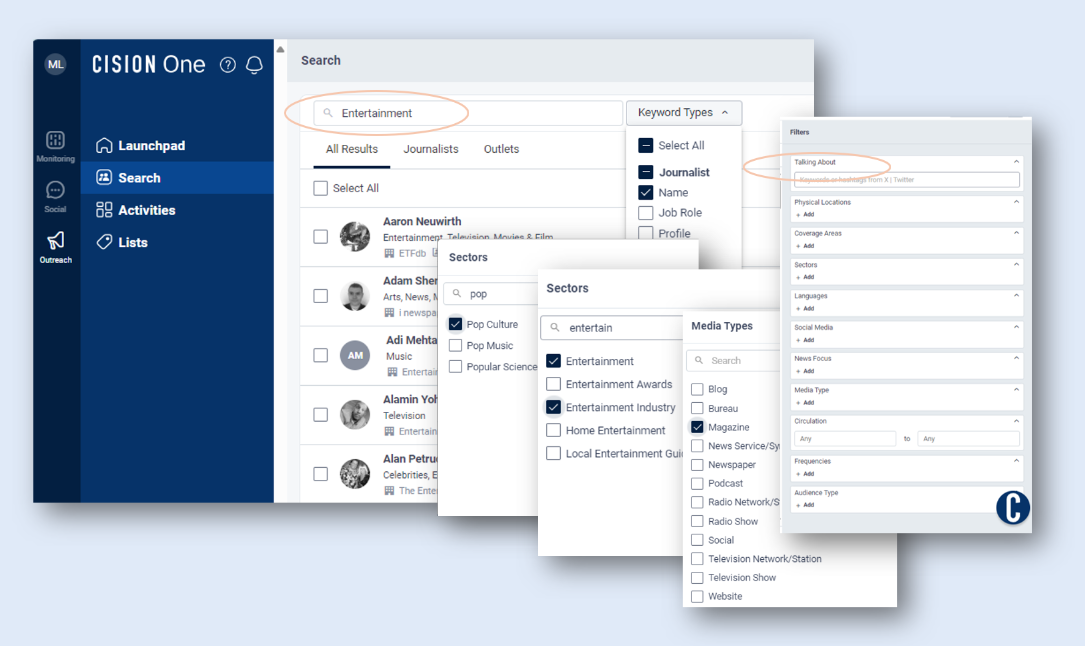Click the scrollbar up arrow
The width and height of the screenshot is (1085, 646).
click(280, 50)
